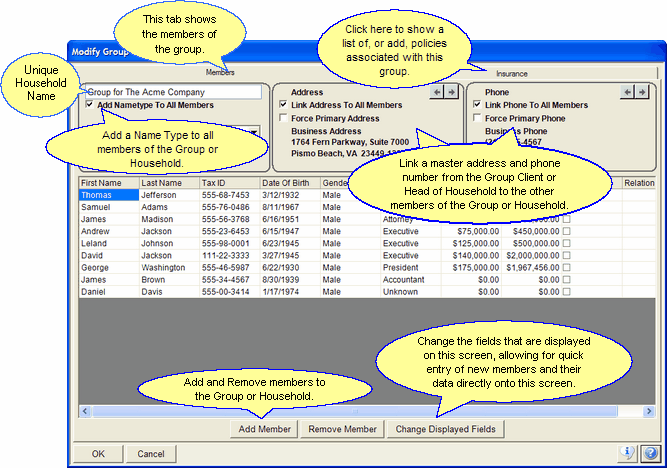Image resolution: width=667 pixels, height=468 pixels.
Task: Show previous phone using left arrow
Action: [x=628, y=92]
